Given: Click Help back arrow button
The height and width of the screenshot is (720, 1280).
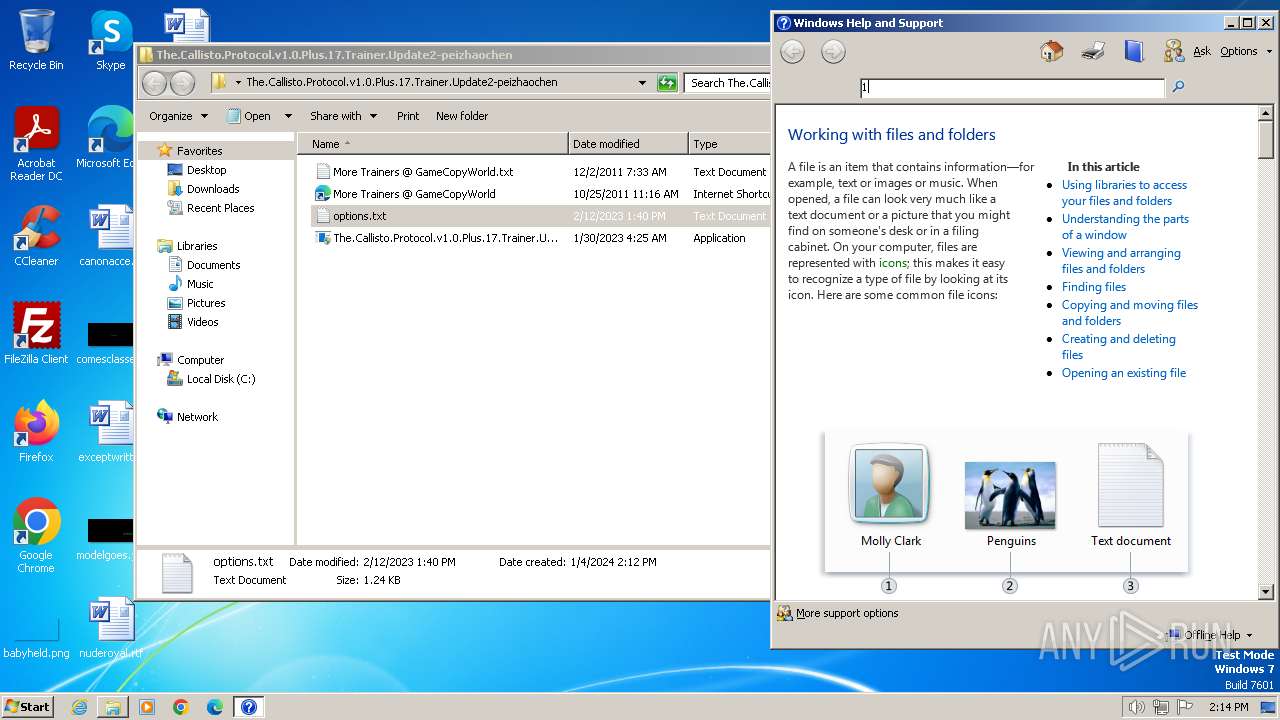Looking at the screenshot, I should coord(792,52).
